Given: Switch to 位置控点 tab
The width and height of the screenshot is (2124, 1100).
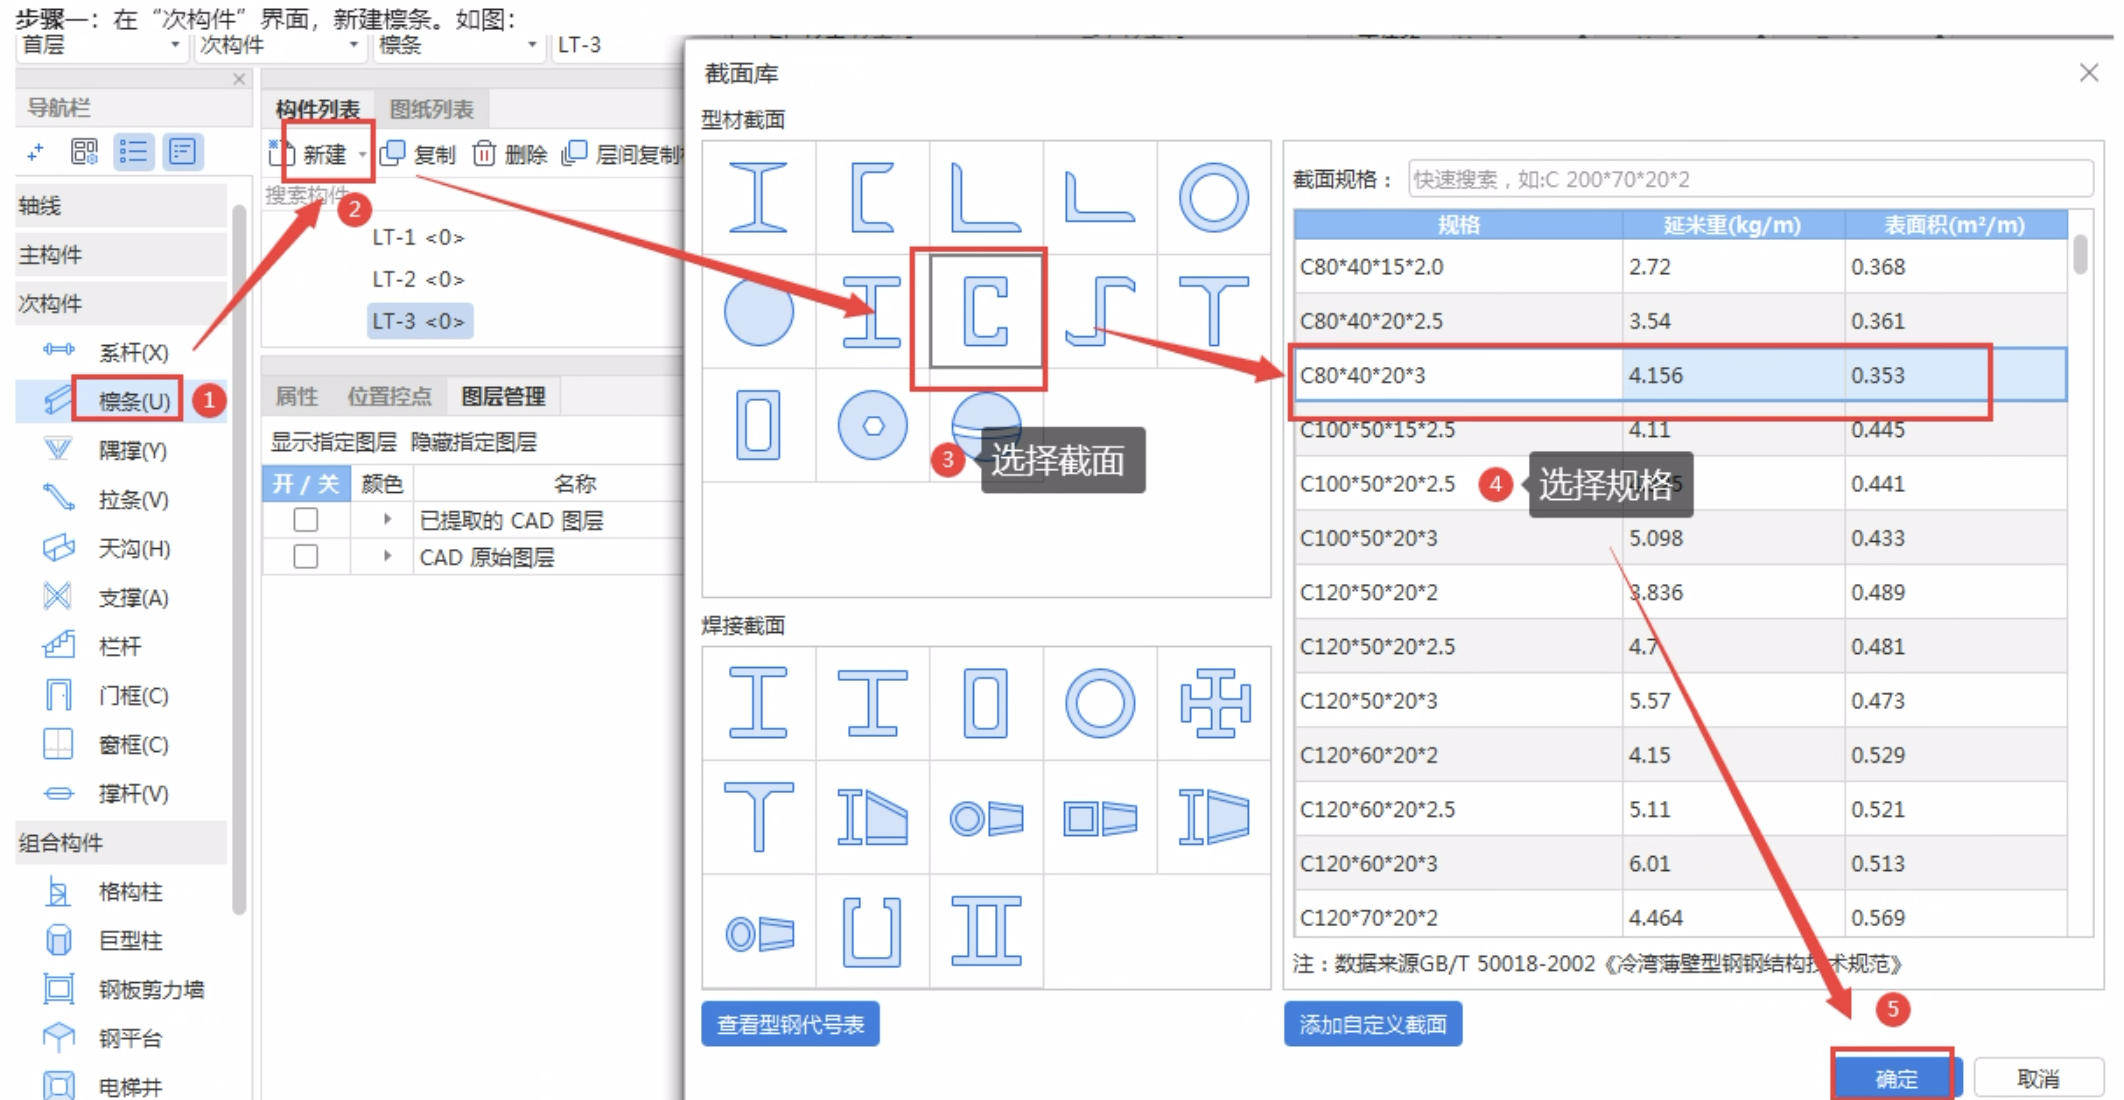Looking at the screenshot, I should [389, 396].
